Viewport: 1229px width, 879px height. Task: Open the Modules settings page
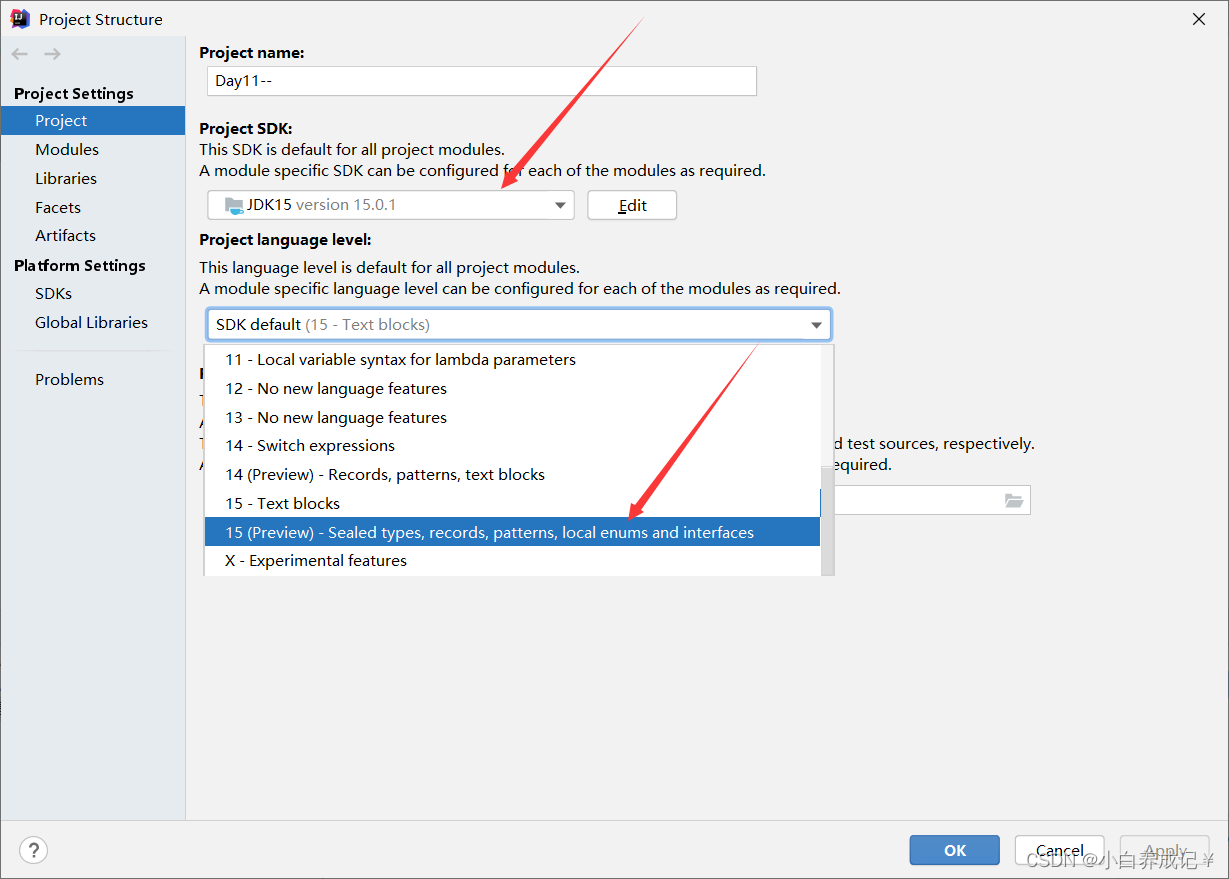click(x=67, y=149)
